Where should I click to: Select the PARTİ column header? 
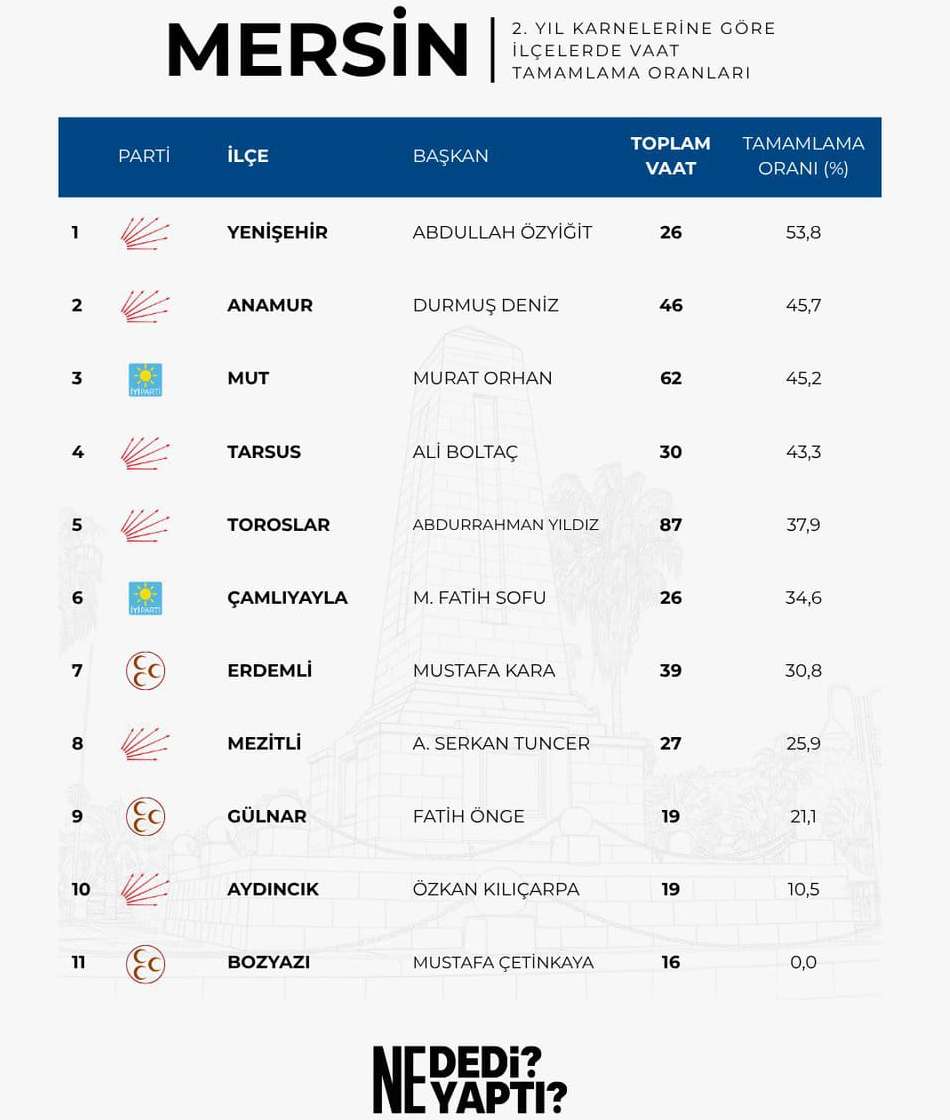pos(144,156)
